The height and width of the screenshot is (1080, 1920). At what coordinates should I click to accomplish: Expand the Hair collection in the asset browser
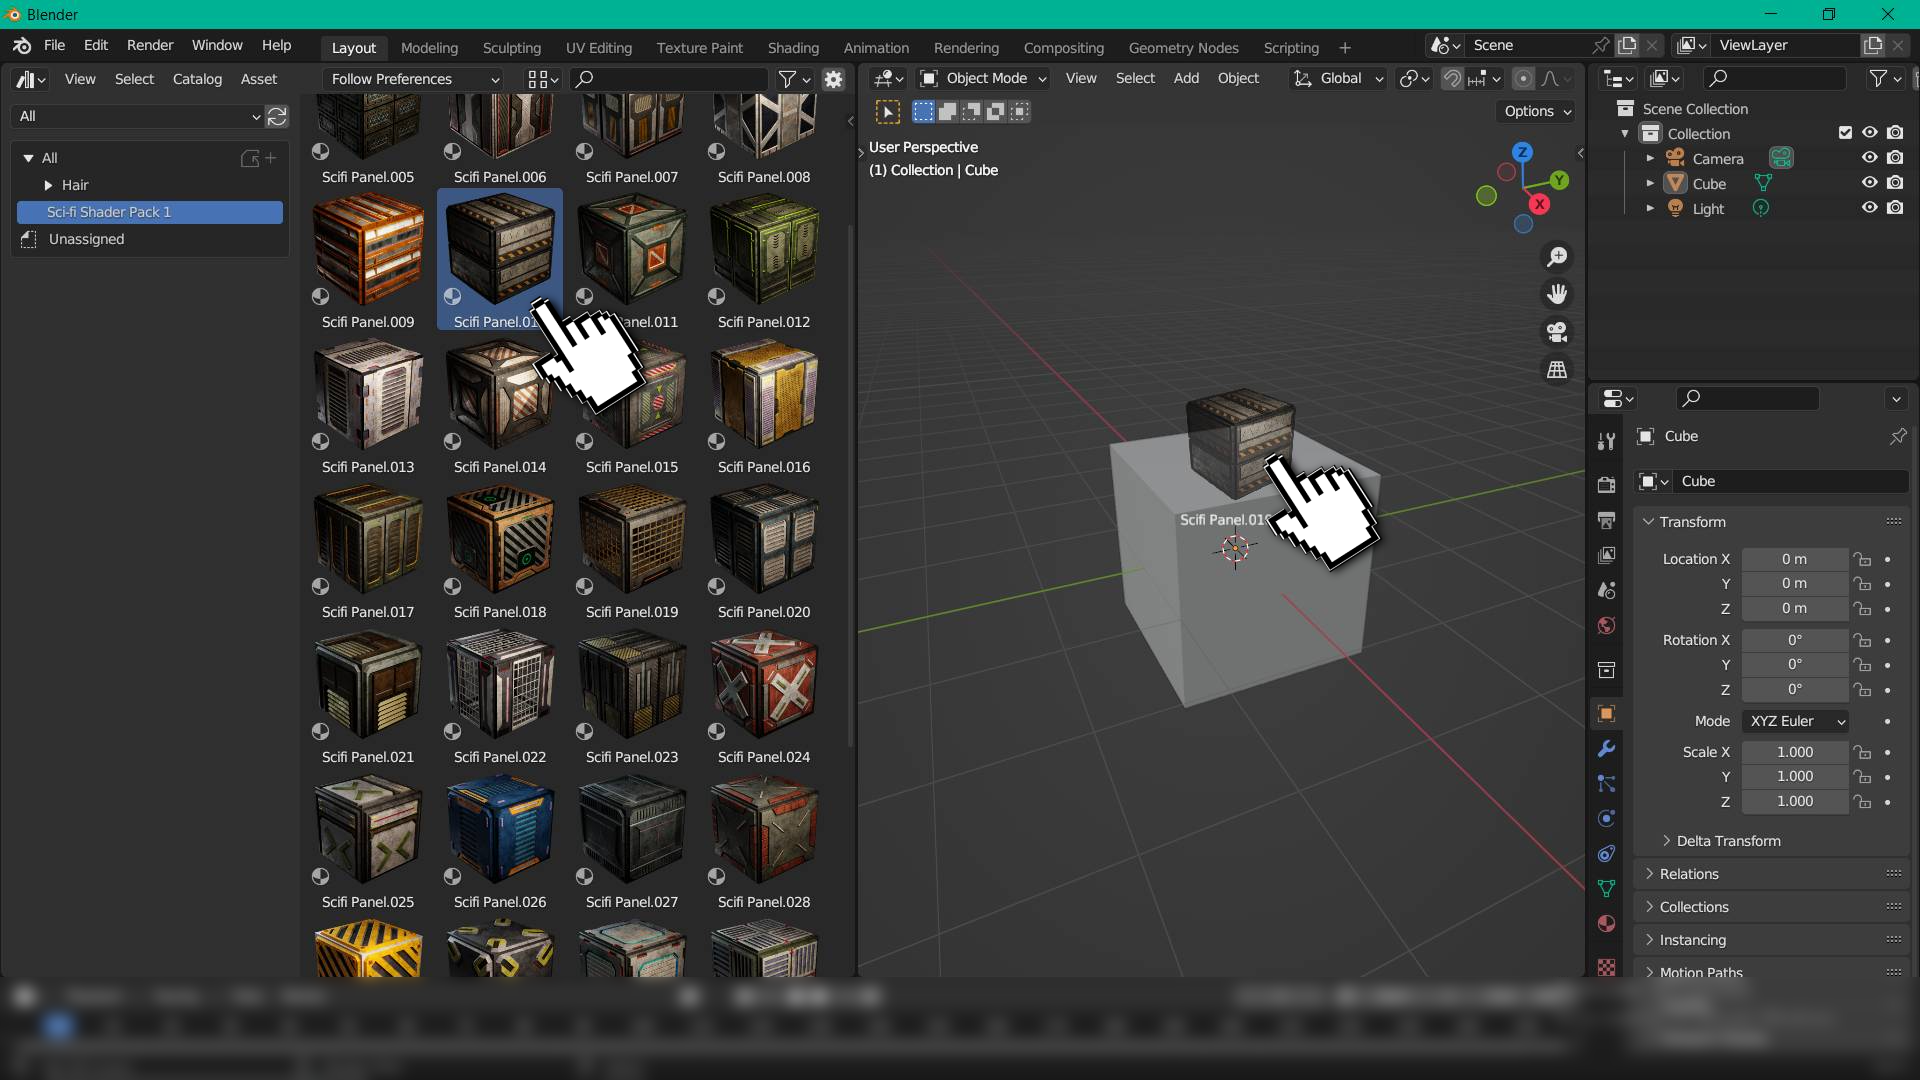tap(48, 185)
